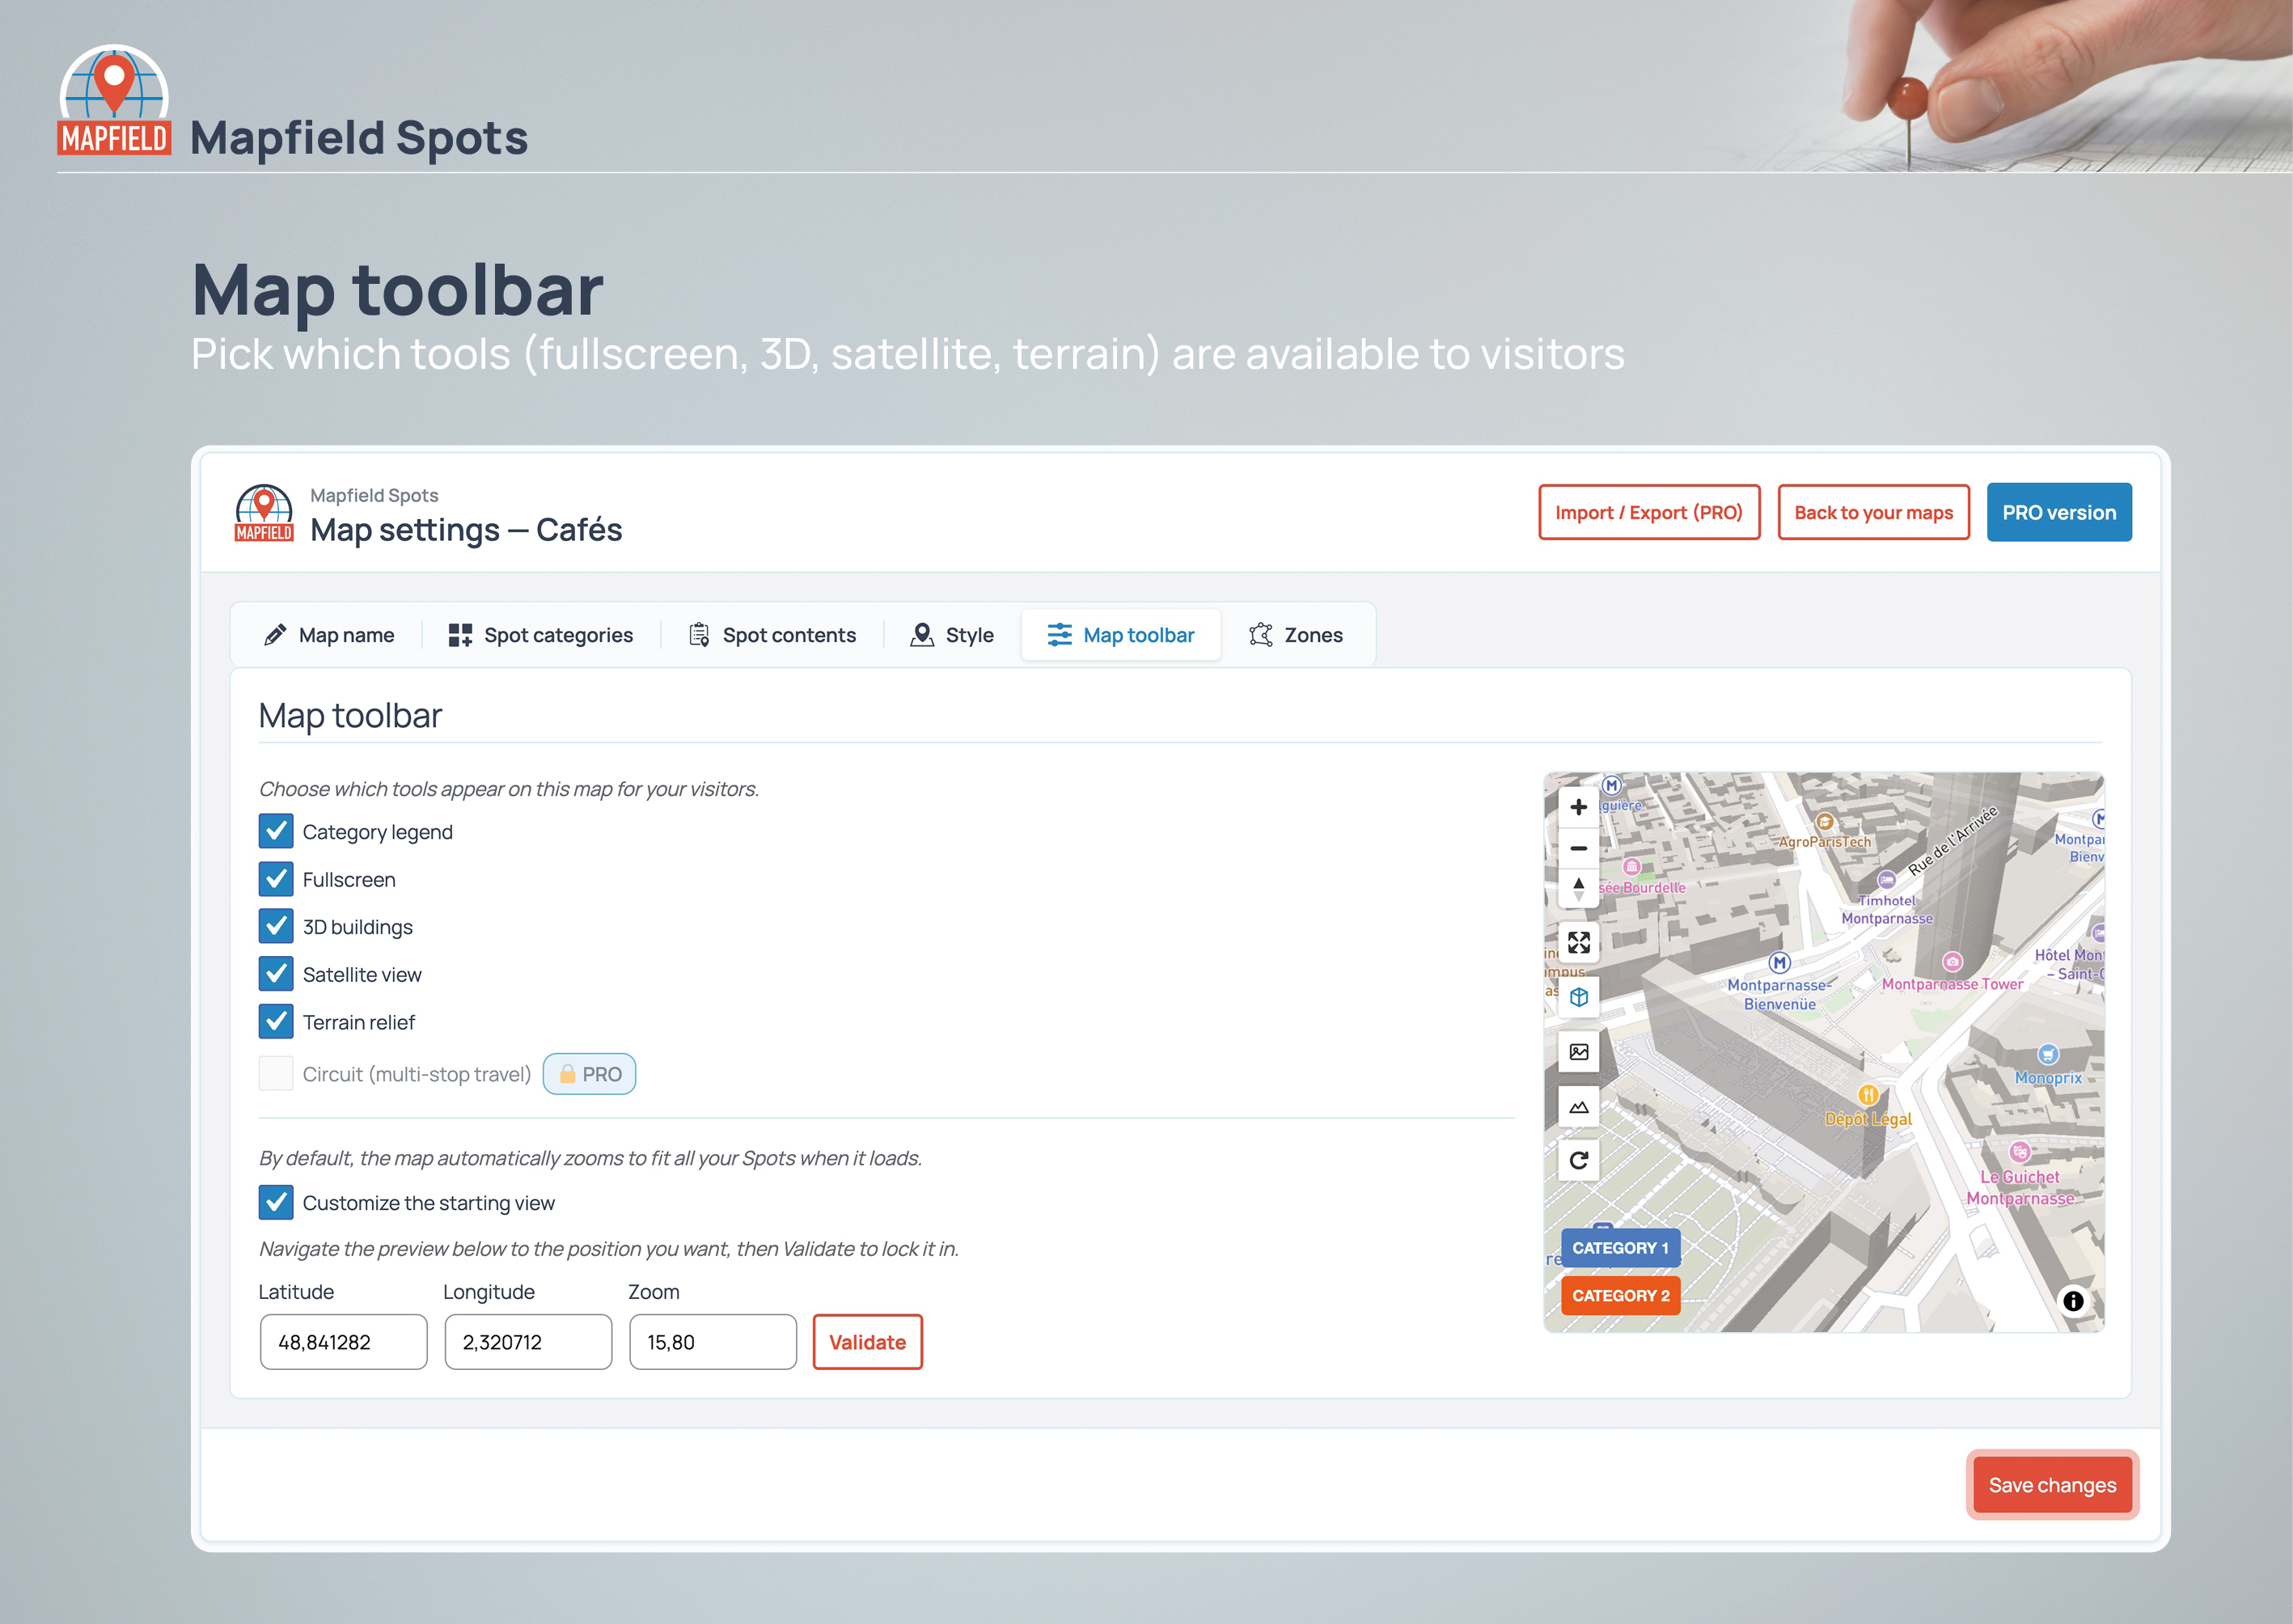Toggle Customize the starting view checkbox

tap(276, 1202)
